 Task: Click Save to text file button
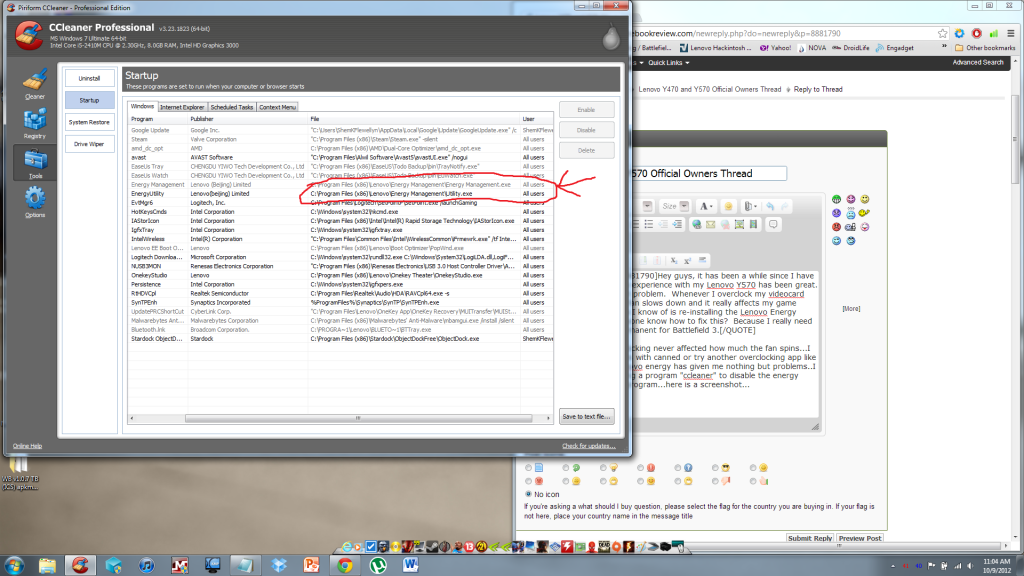click(586, 417)
